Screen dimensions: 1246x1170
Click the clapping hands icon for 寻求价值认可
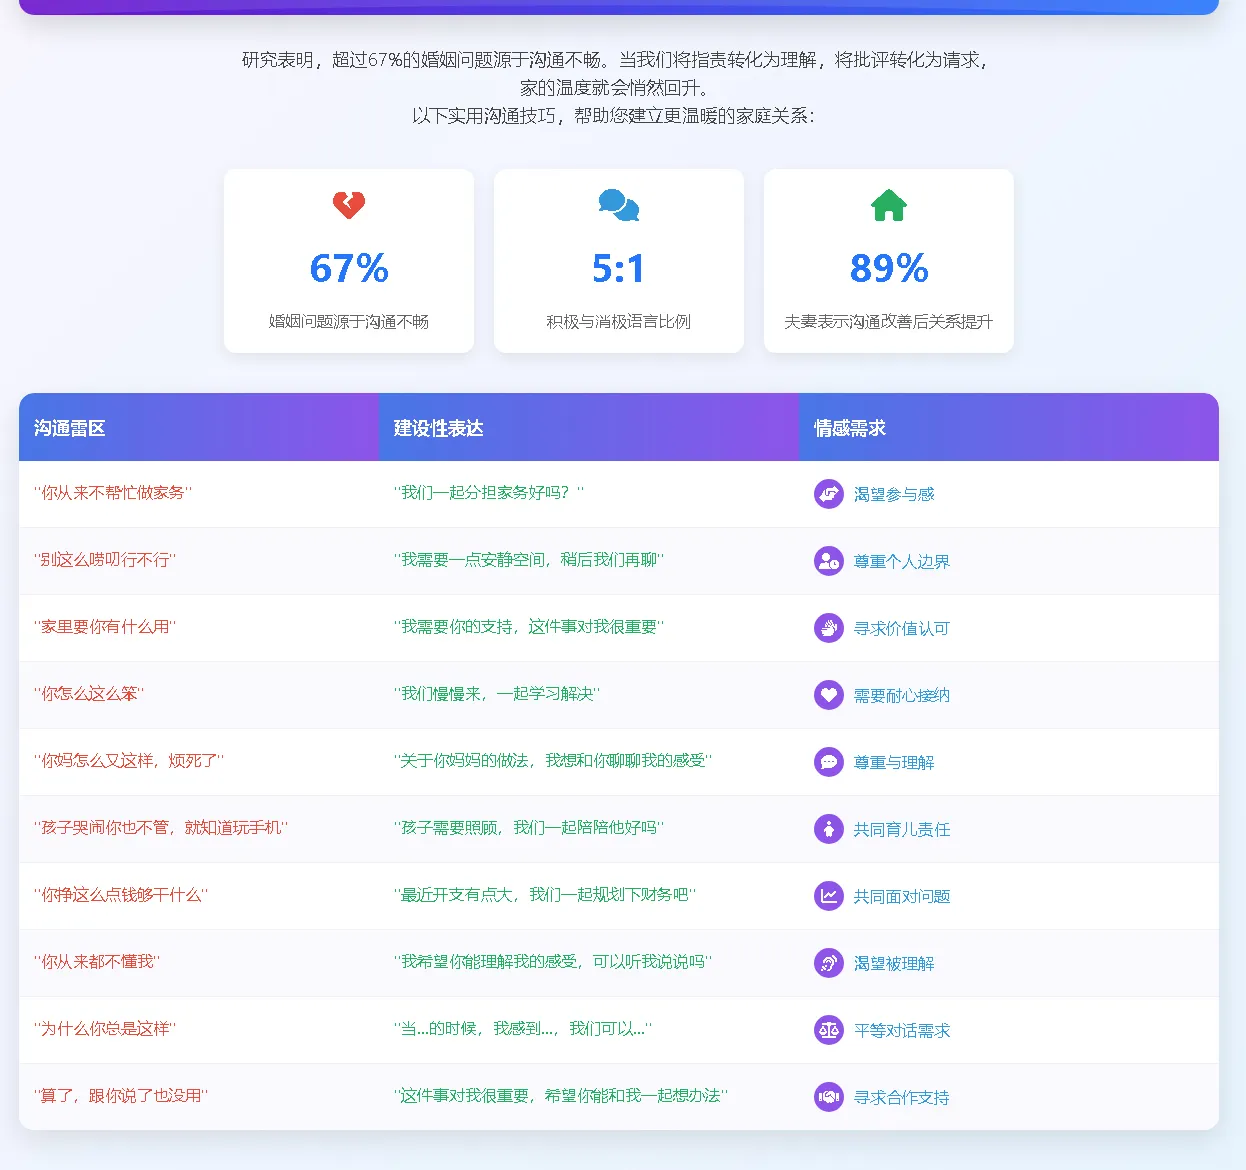pos(829,628)
